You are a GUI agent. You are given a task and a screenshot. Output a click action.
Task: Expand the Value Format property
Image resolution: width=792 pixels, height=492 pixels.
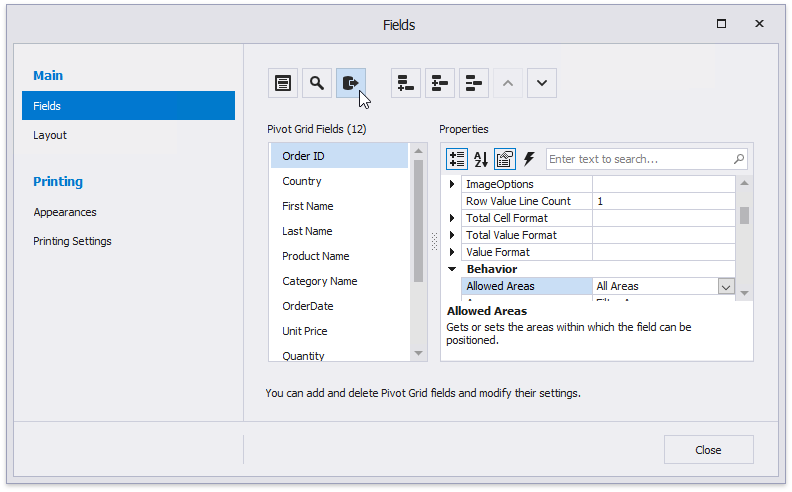coord(452,252)
